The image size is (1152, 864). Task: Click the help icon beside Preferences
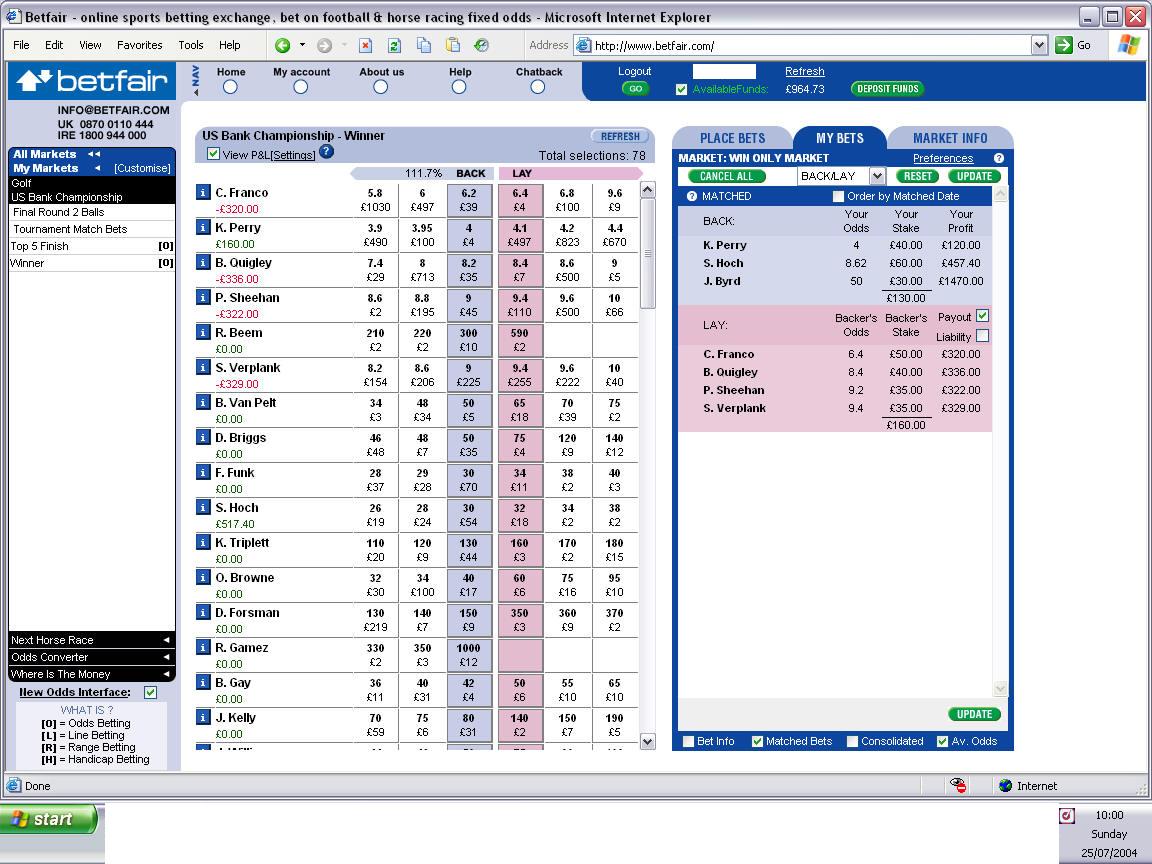(x=998, y=158)
